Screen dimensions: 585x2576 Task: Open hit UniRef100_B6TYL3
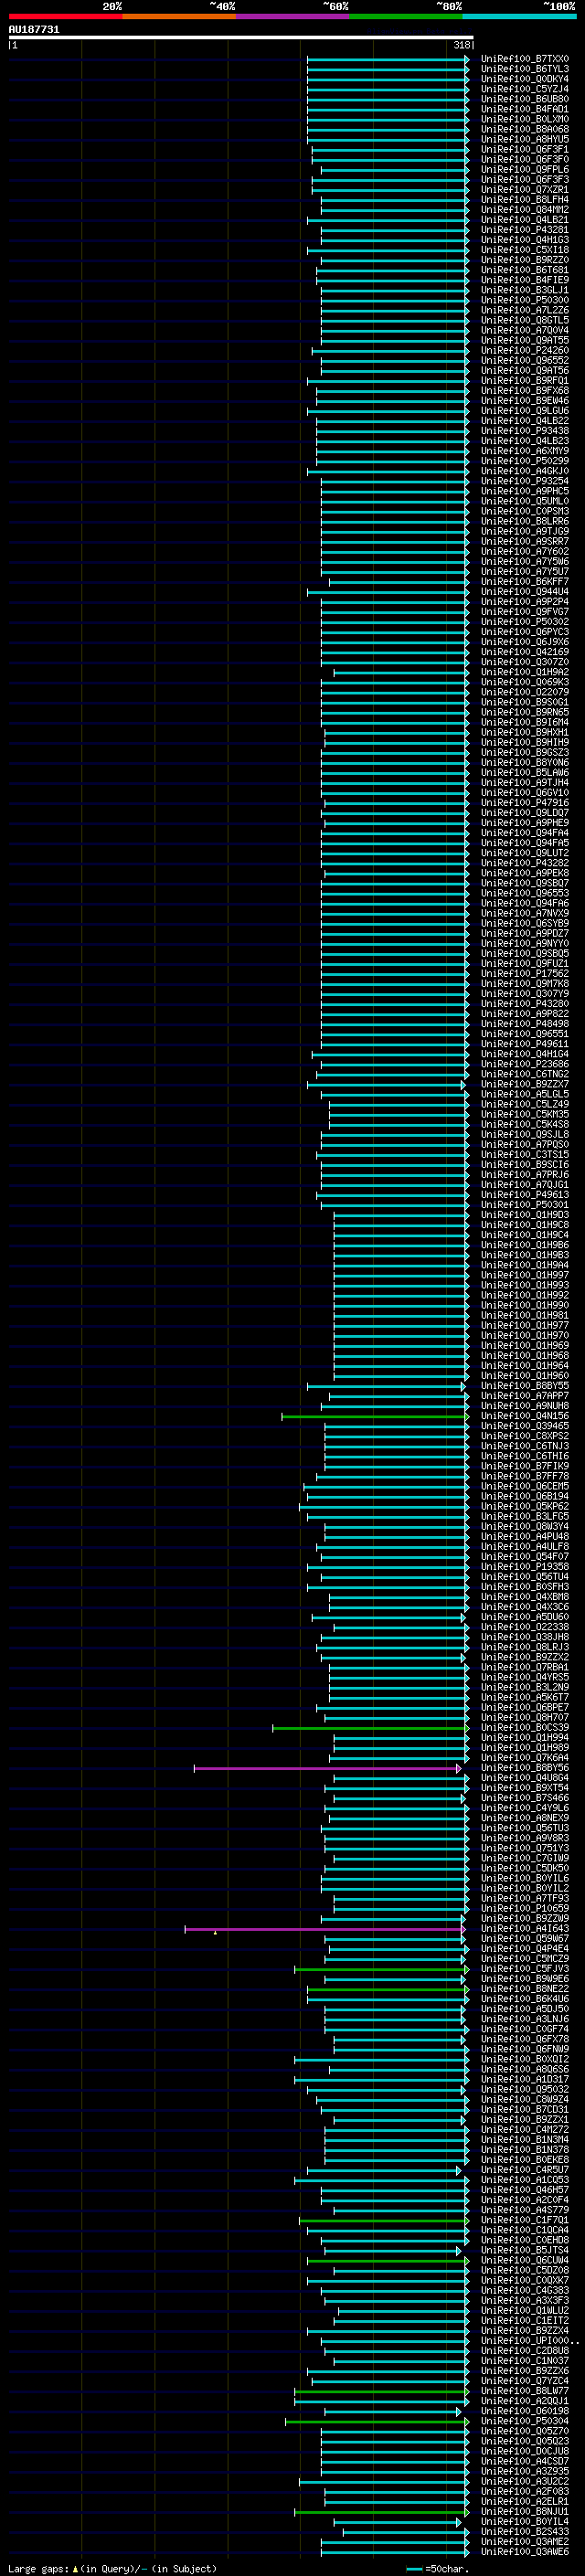(524, 69)
